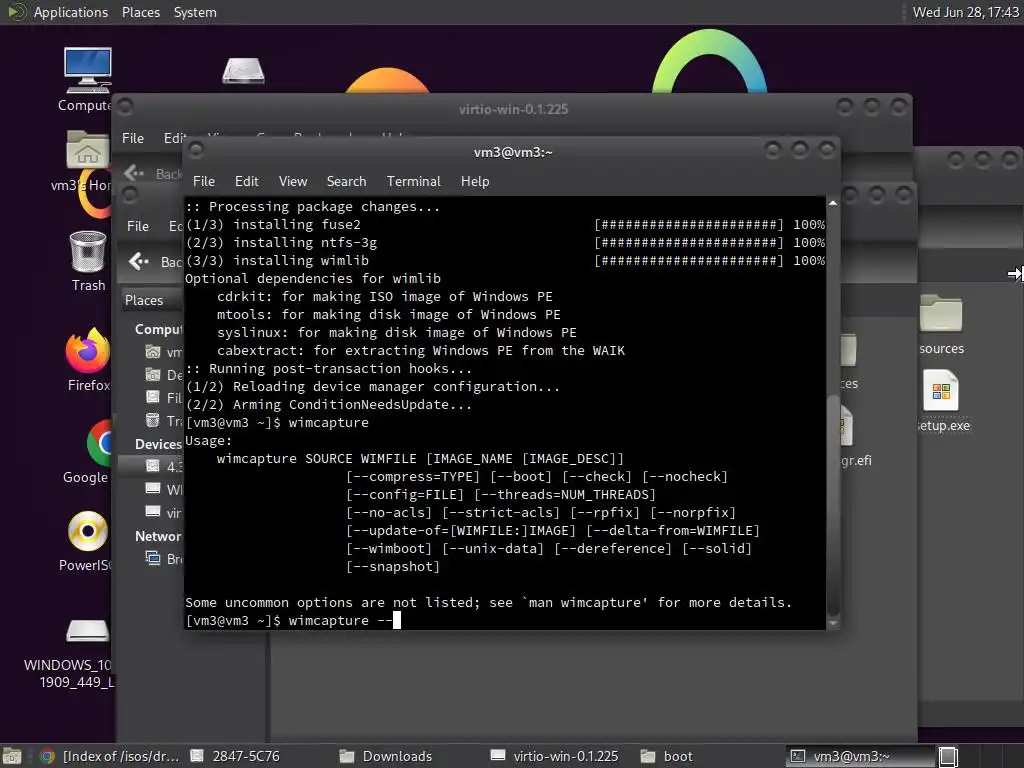1024x768 pixels.
Task: Switch to the boot taskbar window
Action: click(x=667, y=756)
